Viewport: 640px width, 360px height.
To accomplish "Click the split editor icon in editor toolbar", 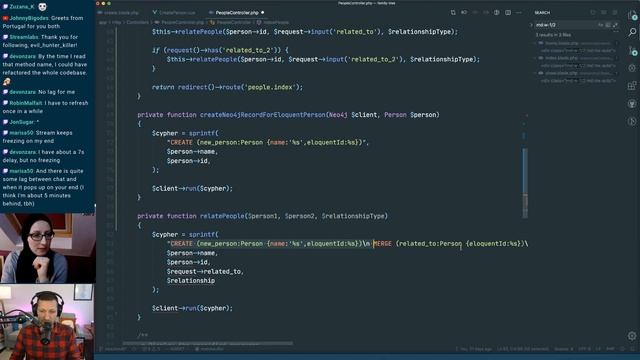I will 508,13.
